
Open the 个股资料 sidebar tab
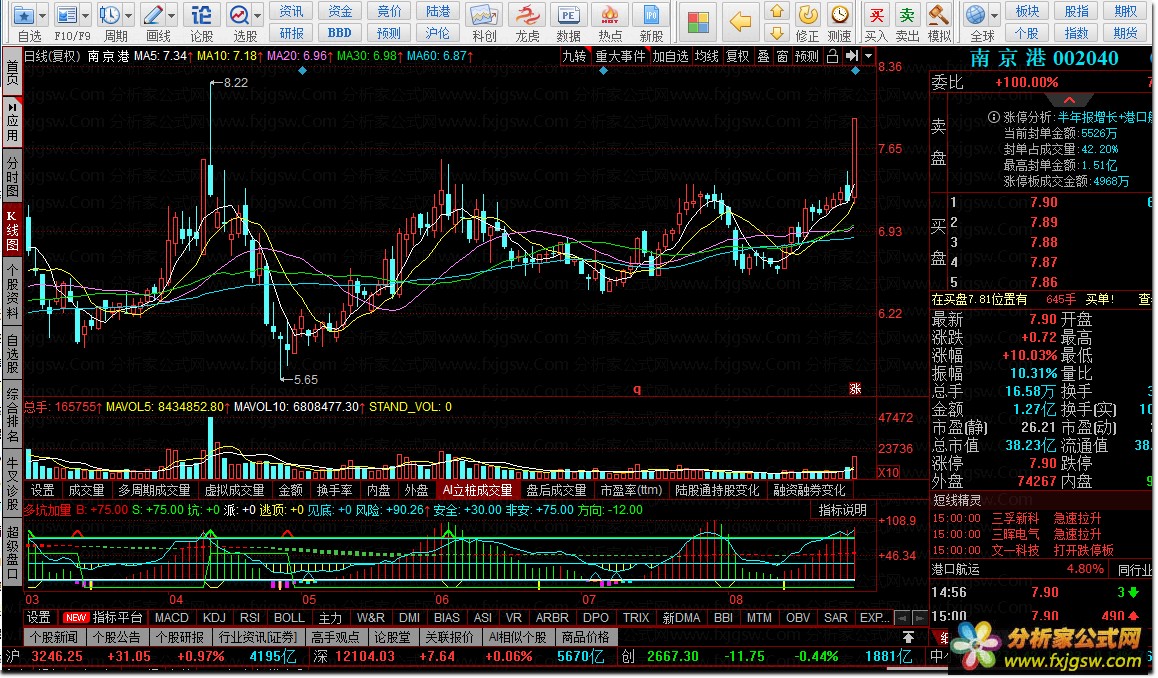coord(12,293)
